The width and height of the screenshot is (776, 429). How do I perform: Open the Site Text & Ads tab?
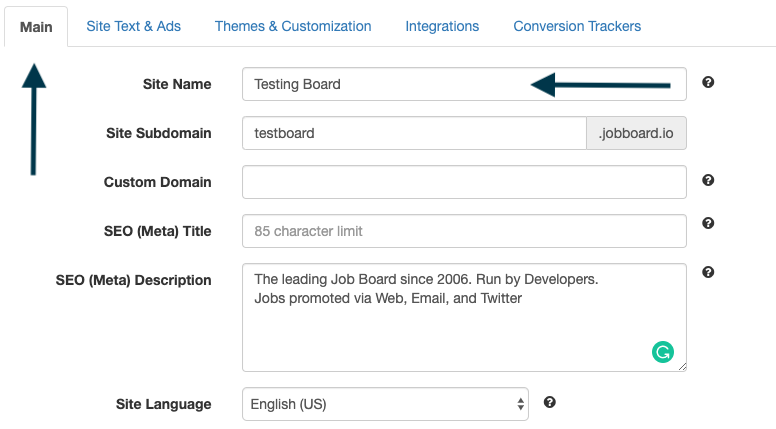coord(134,26)
